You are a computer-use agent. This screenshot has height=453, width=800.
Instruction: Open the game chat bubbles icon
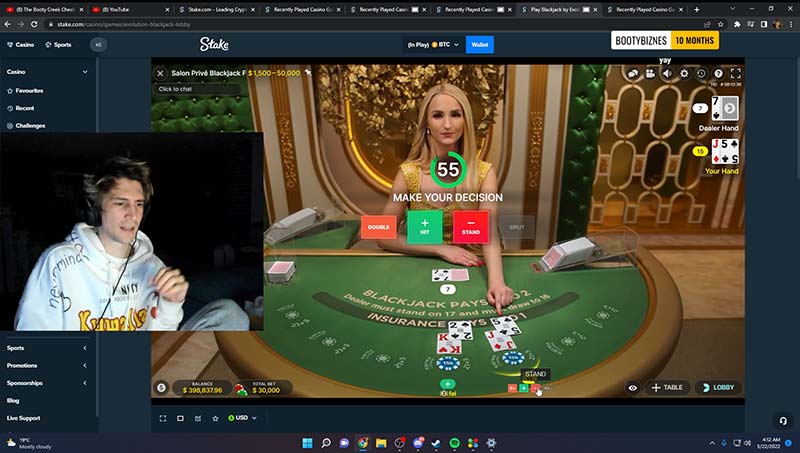click(633, 73)
